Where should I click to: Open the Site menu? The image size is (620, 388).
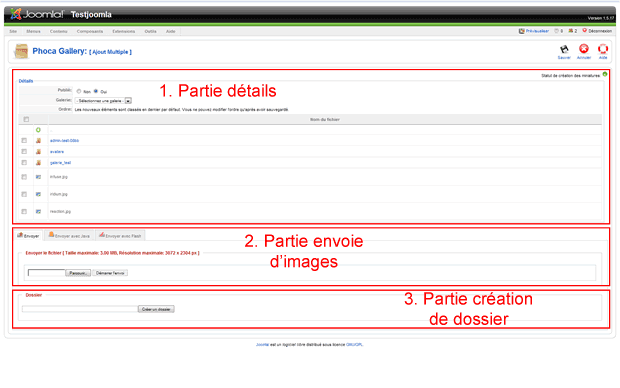[13, 31]
